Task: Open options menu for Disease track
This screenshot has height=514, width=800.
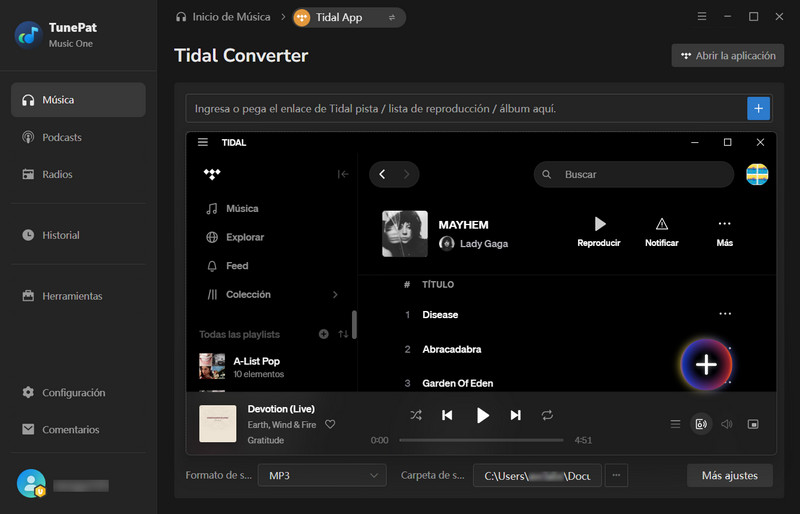Action: [725, 314]
